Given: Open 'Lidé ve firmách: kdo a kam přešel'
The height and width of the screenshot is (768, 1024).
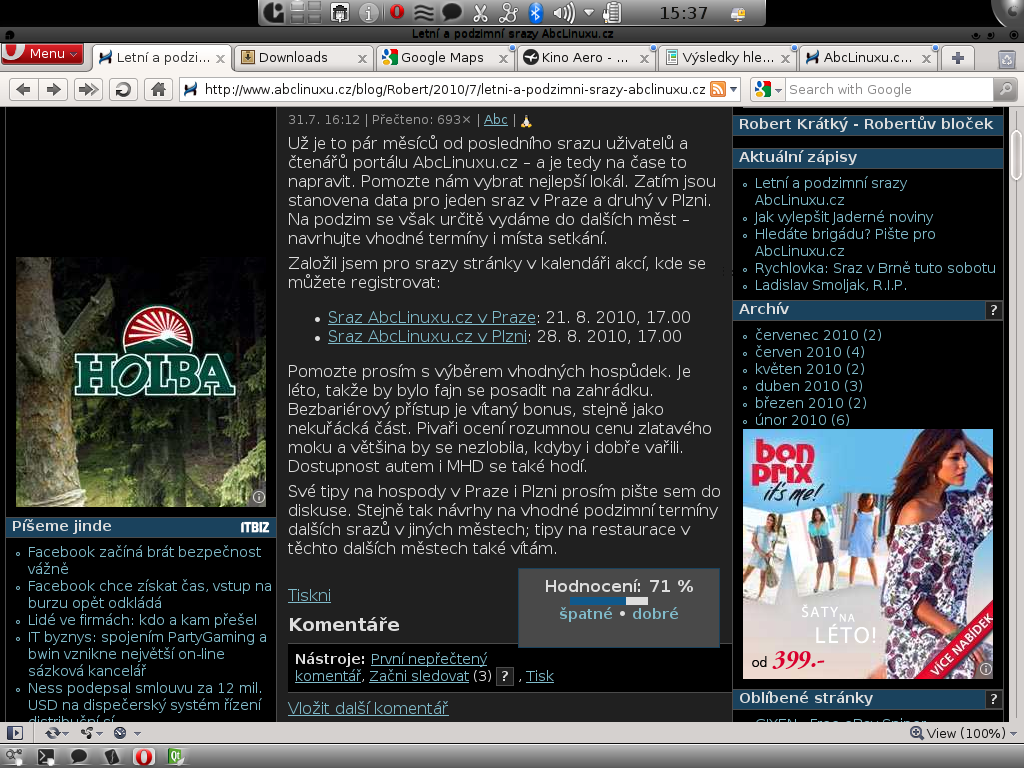Looking at the screenshot, I should coord(142,620).
